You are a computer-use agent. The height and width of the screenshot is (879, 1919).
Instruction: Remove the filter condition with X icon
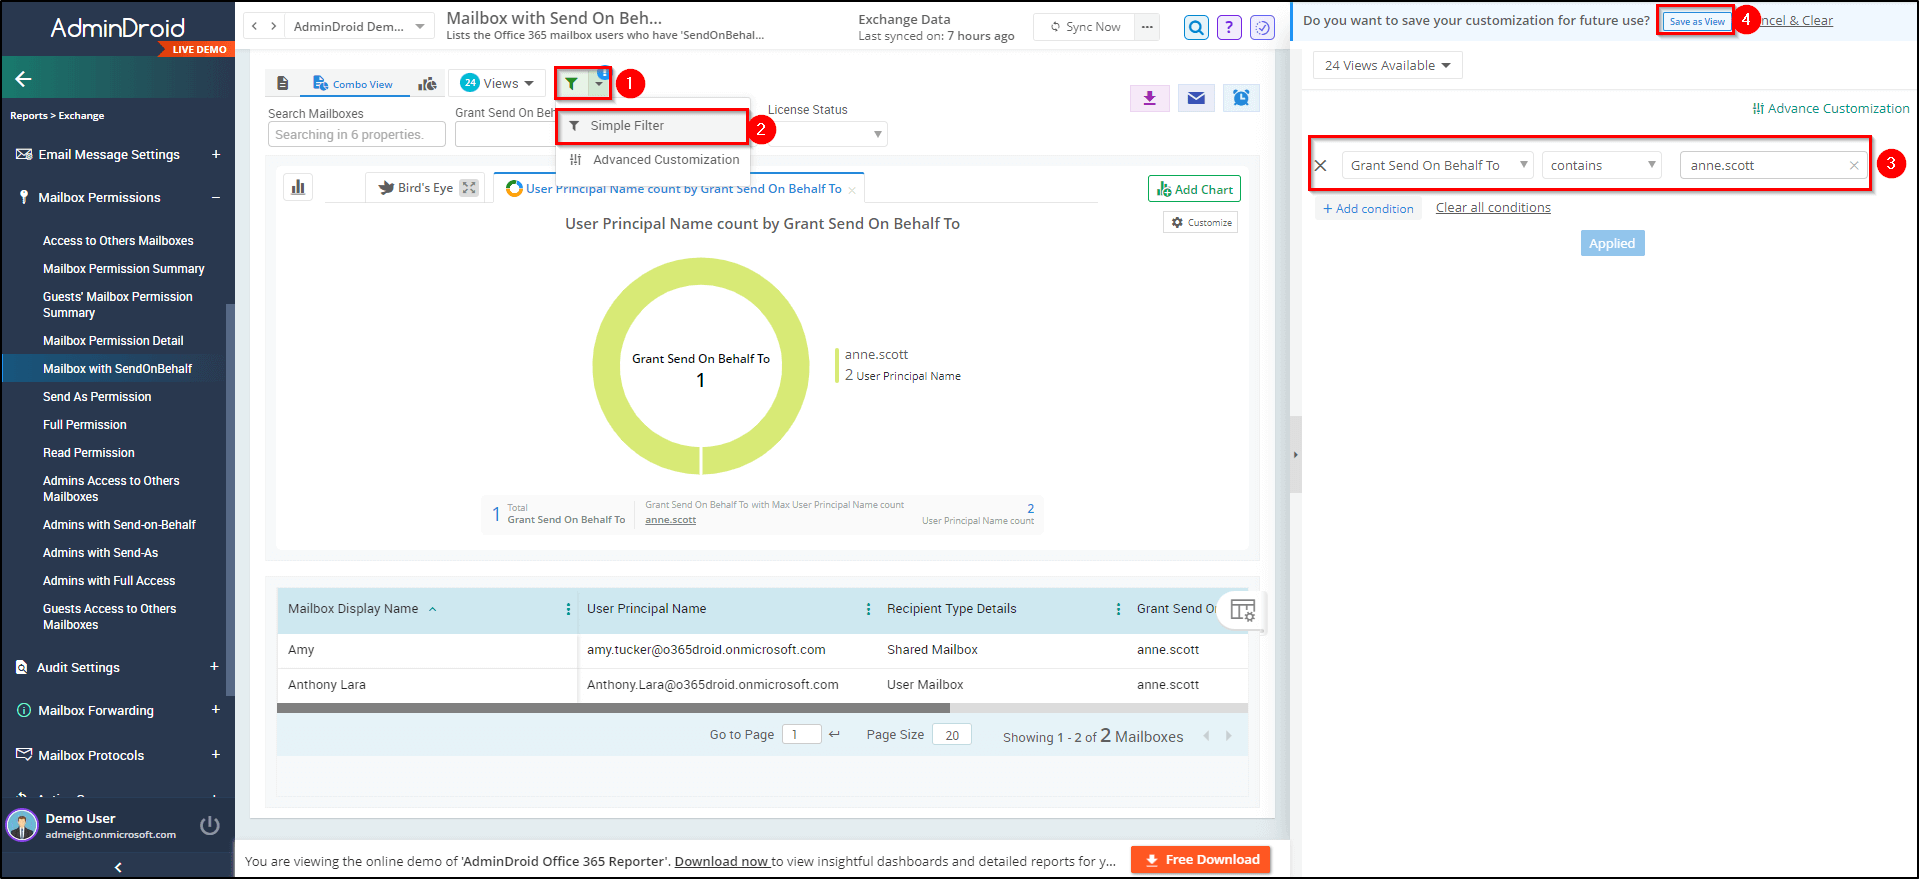pyautogui.click(x=1321, y=166)
